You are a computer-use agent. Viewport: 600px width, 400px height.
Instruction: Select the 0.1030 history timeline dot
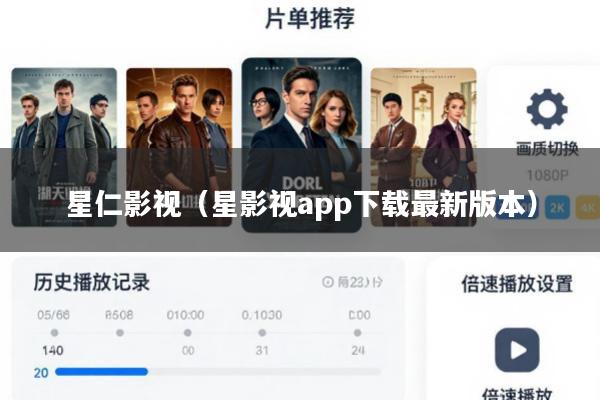tap(262, 333)
